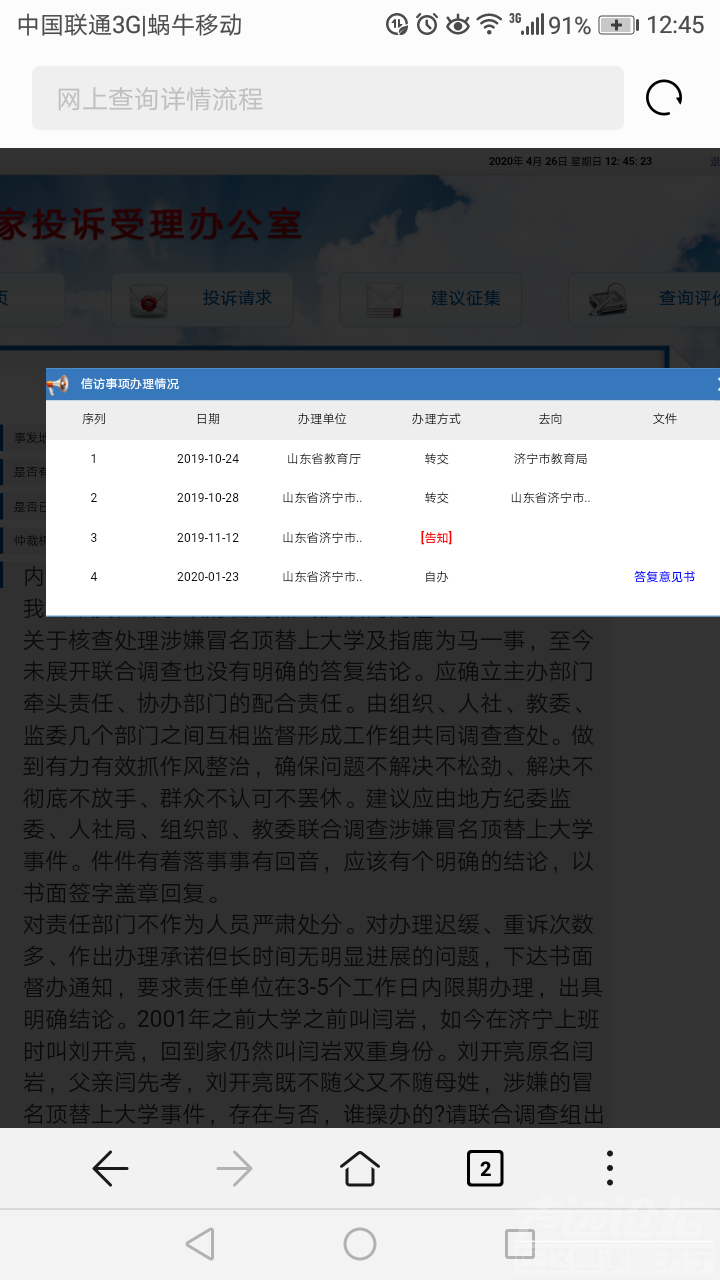Image resolution: width=720 pixels, height=1280 pixels.
Task: Tap the status bar clock 12:45
Action: click(x=675, y=25)
